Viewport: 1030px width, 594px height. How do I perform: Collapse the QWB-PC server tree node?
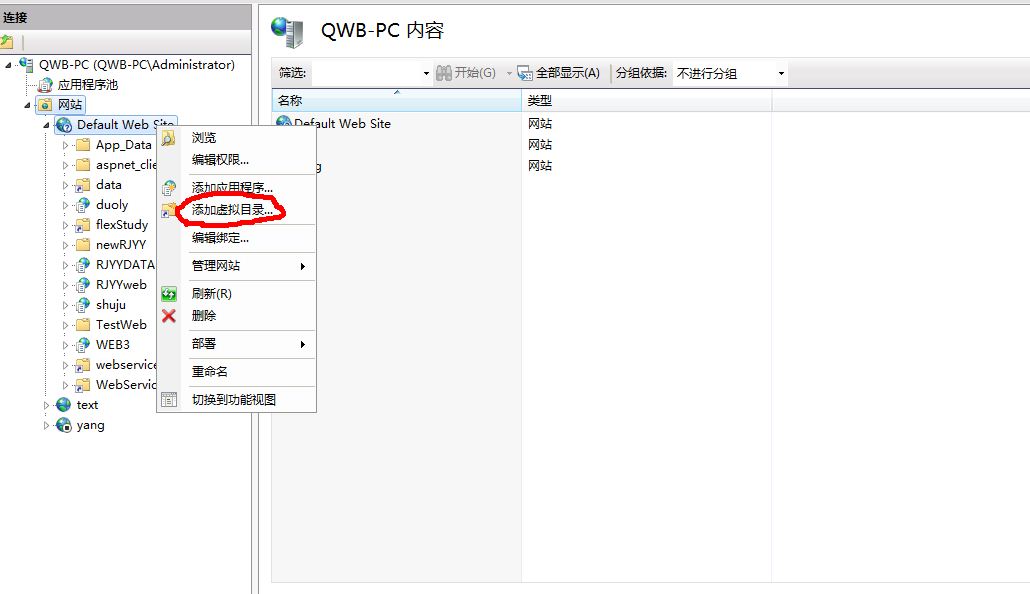pyautogui.click(x=9, y=65)
